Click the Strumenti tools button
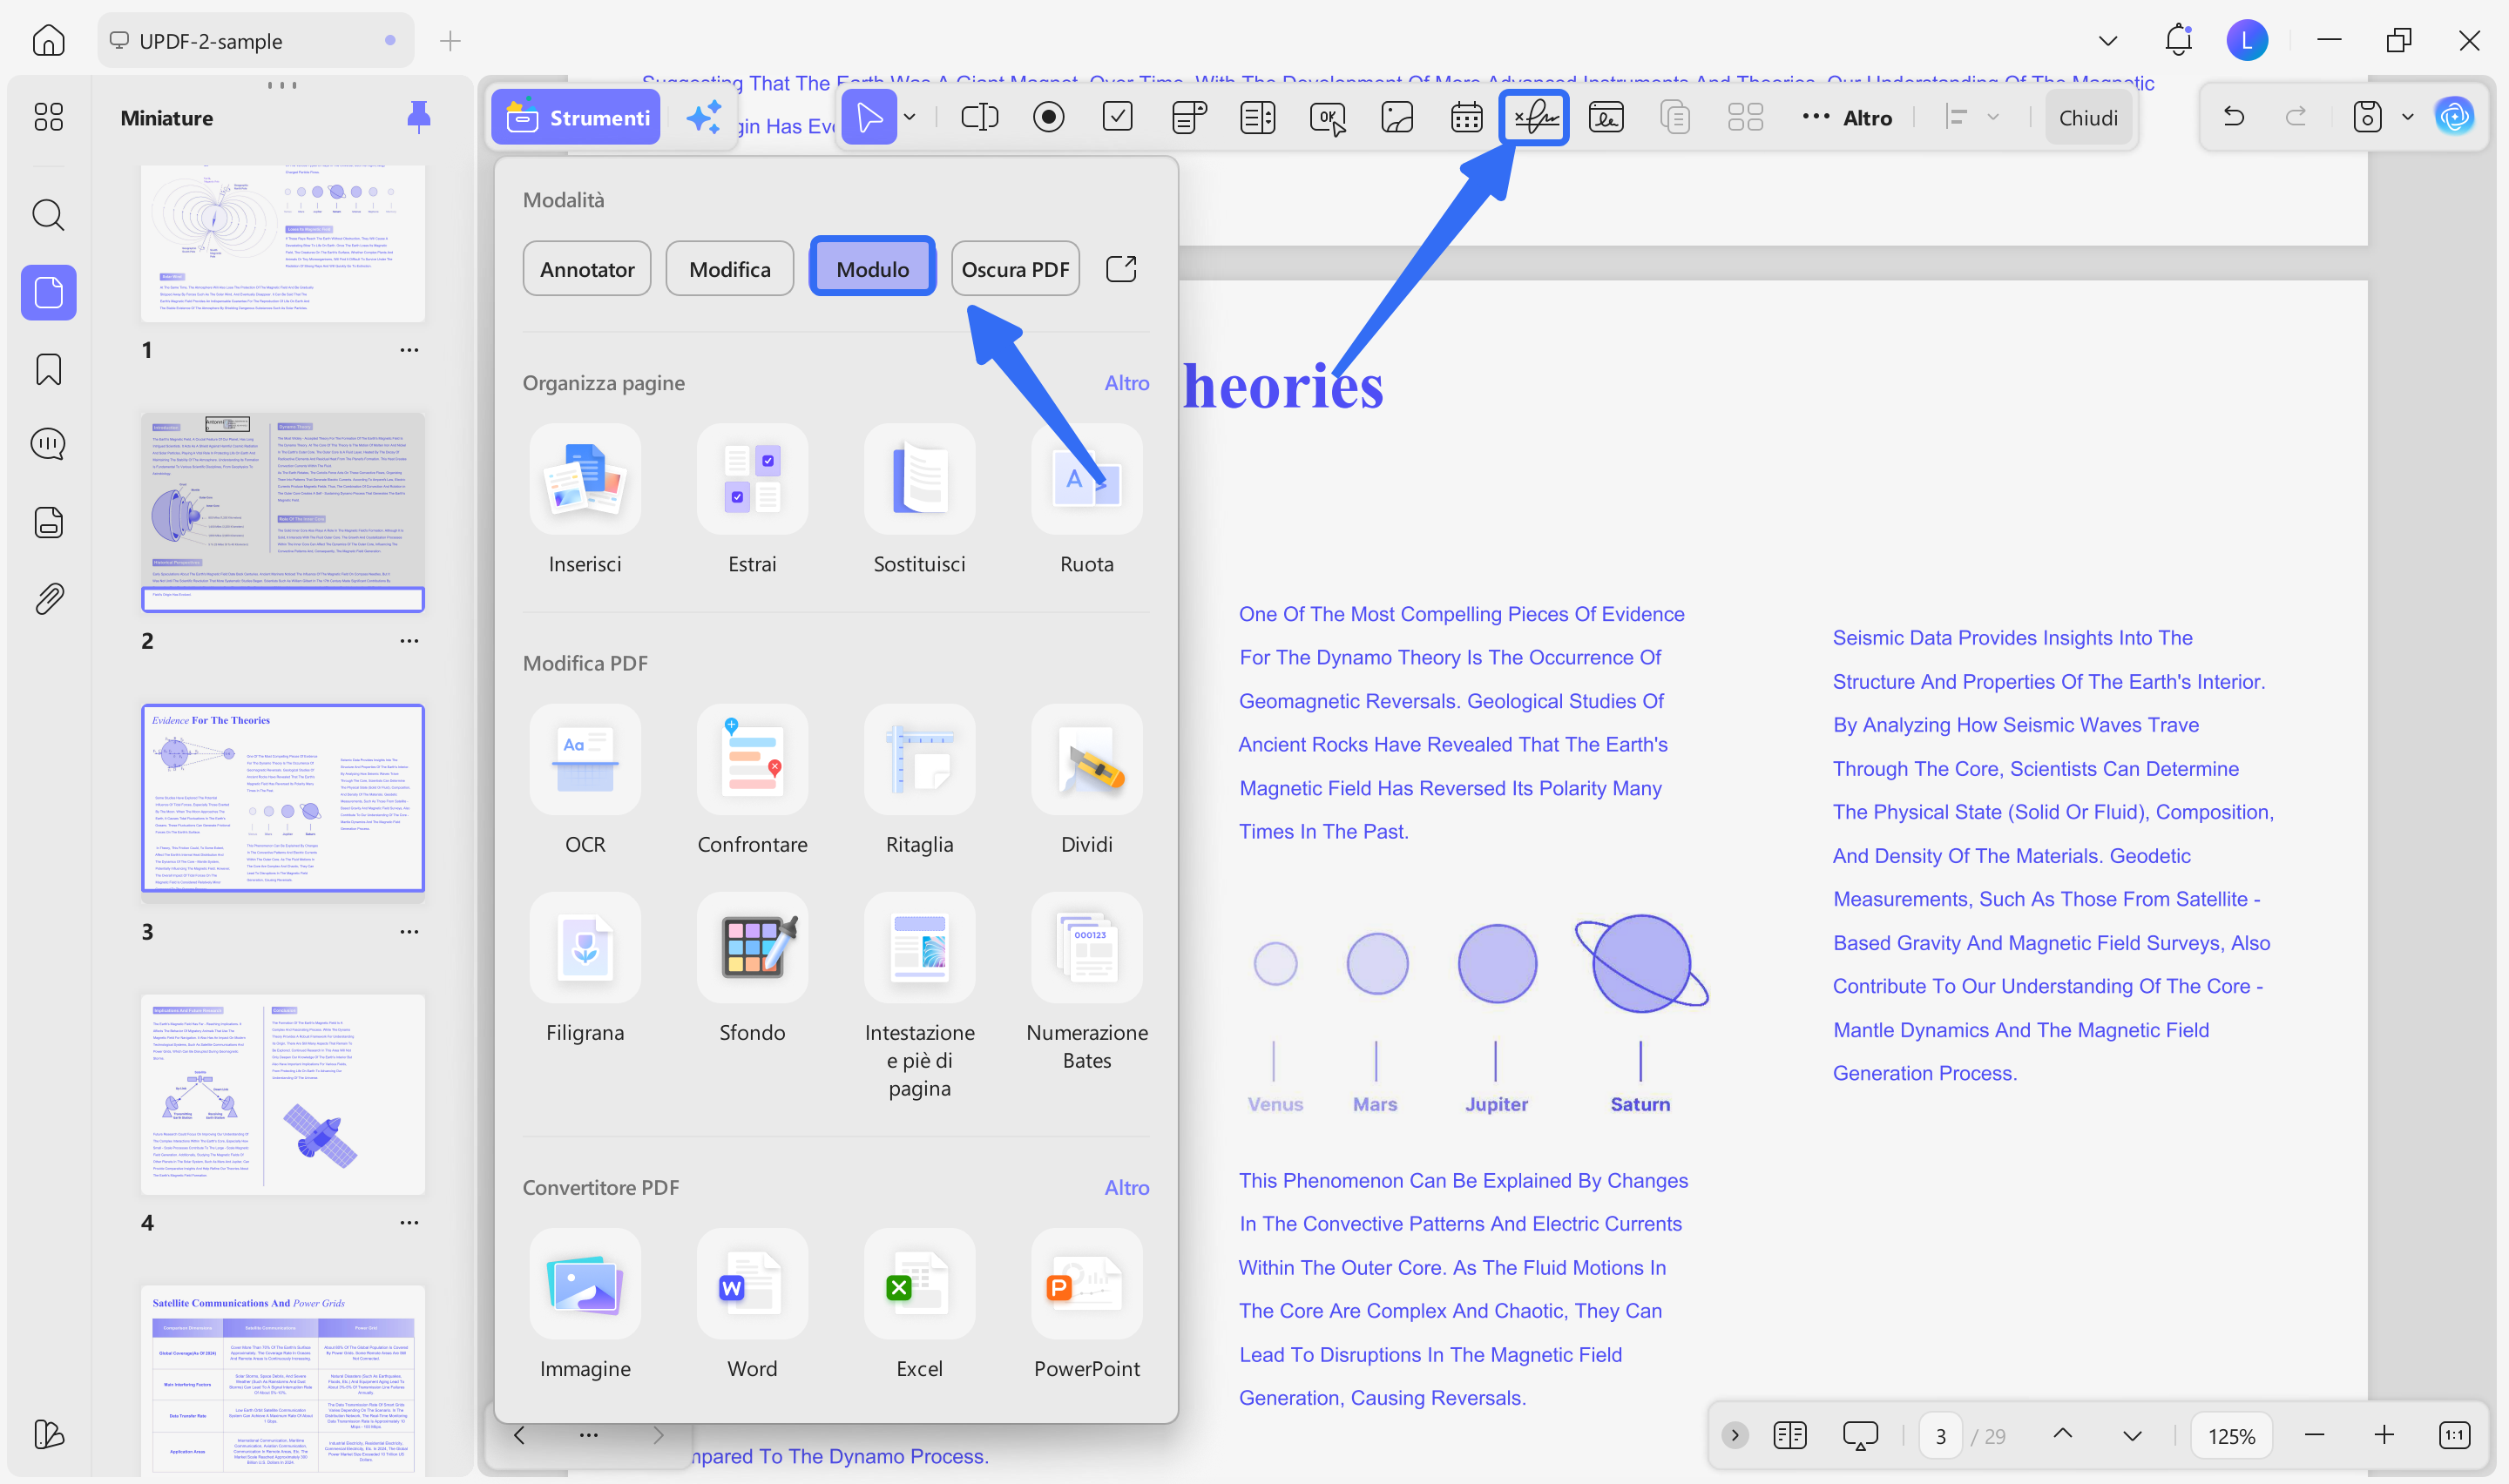The image size is (2509, 1484). click(x=576, y=118)
